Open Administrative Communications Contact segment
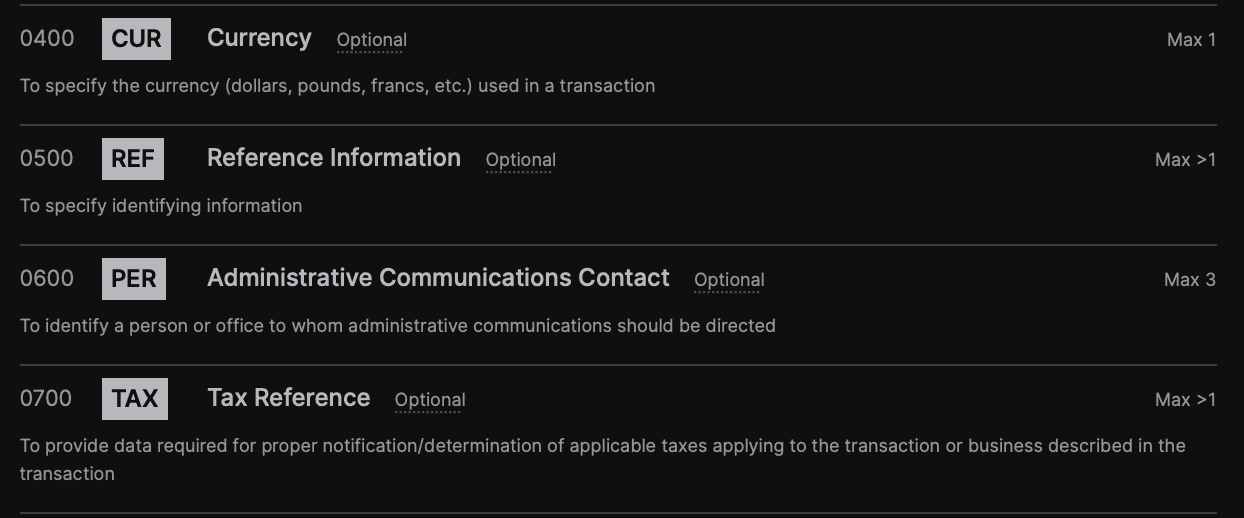 (x=438, y=278)
